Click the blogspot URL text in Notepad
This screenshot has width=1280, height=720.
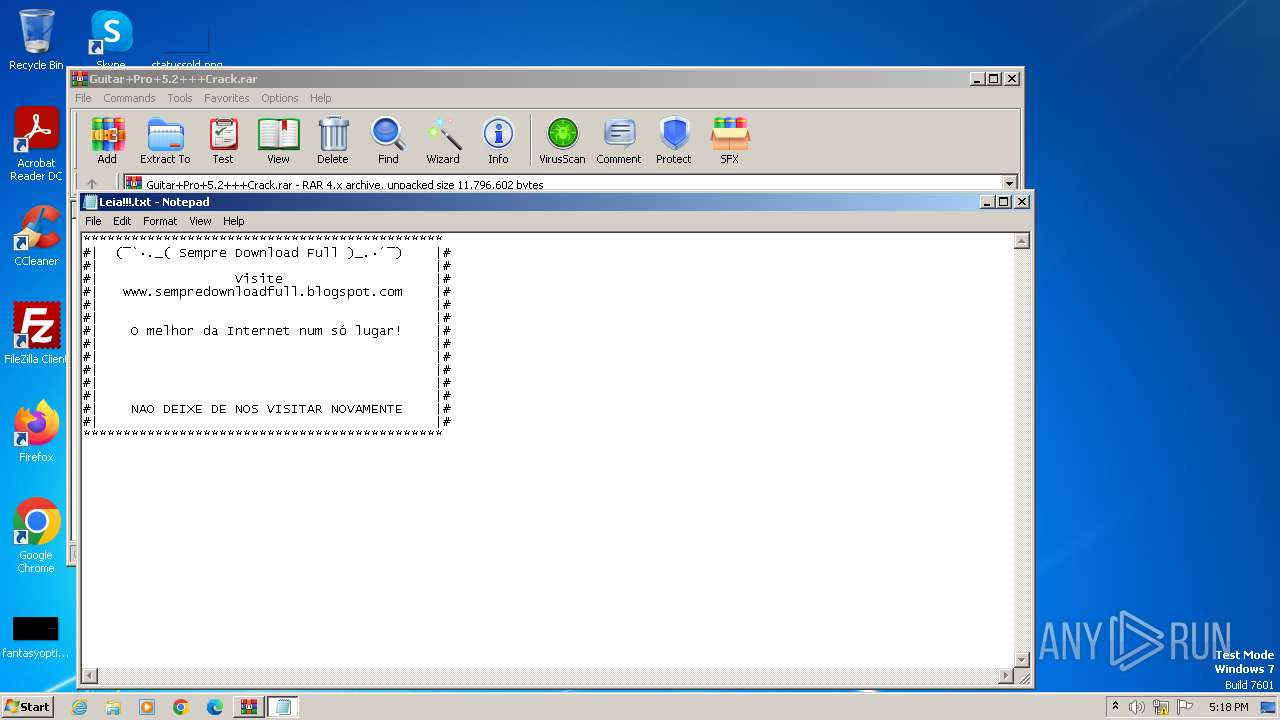pyautogui.click(x=263, y=292)
